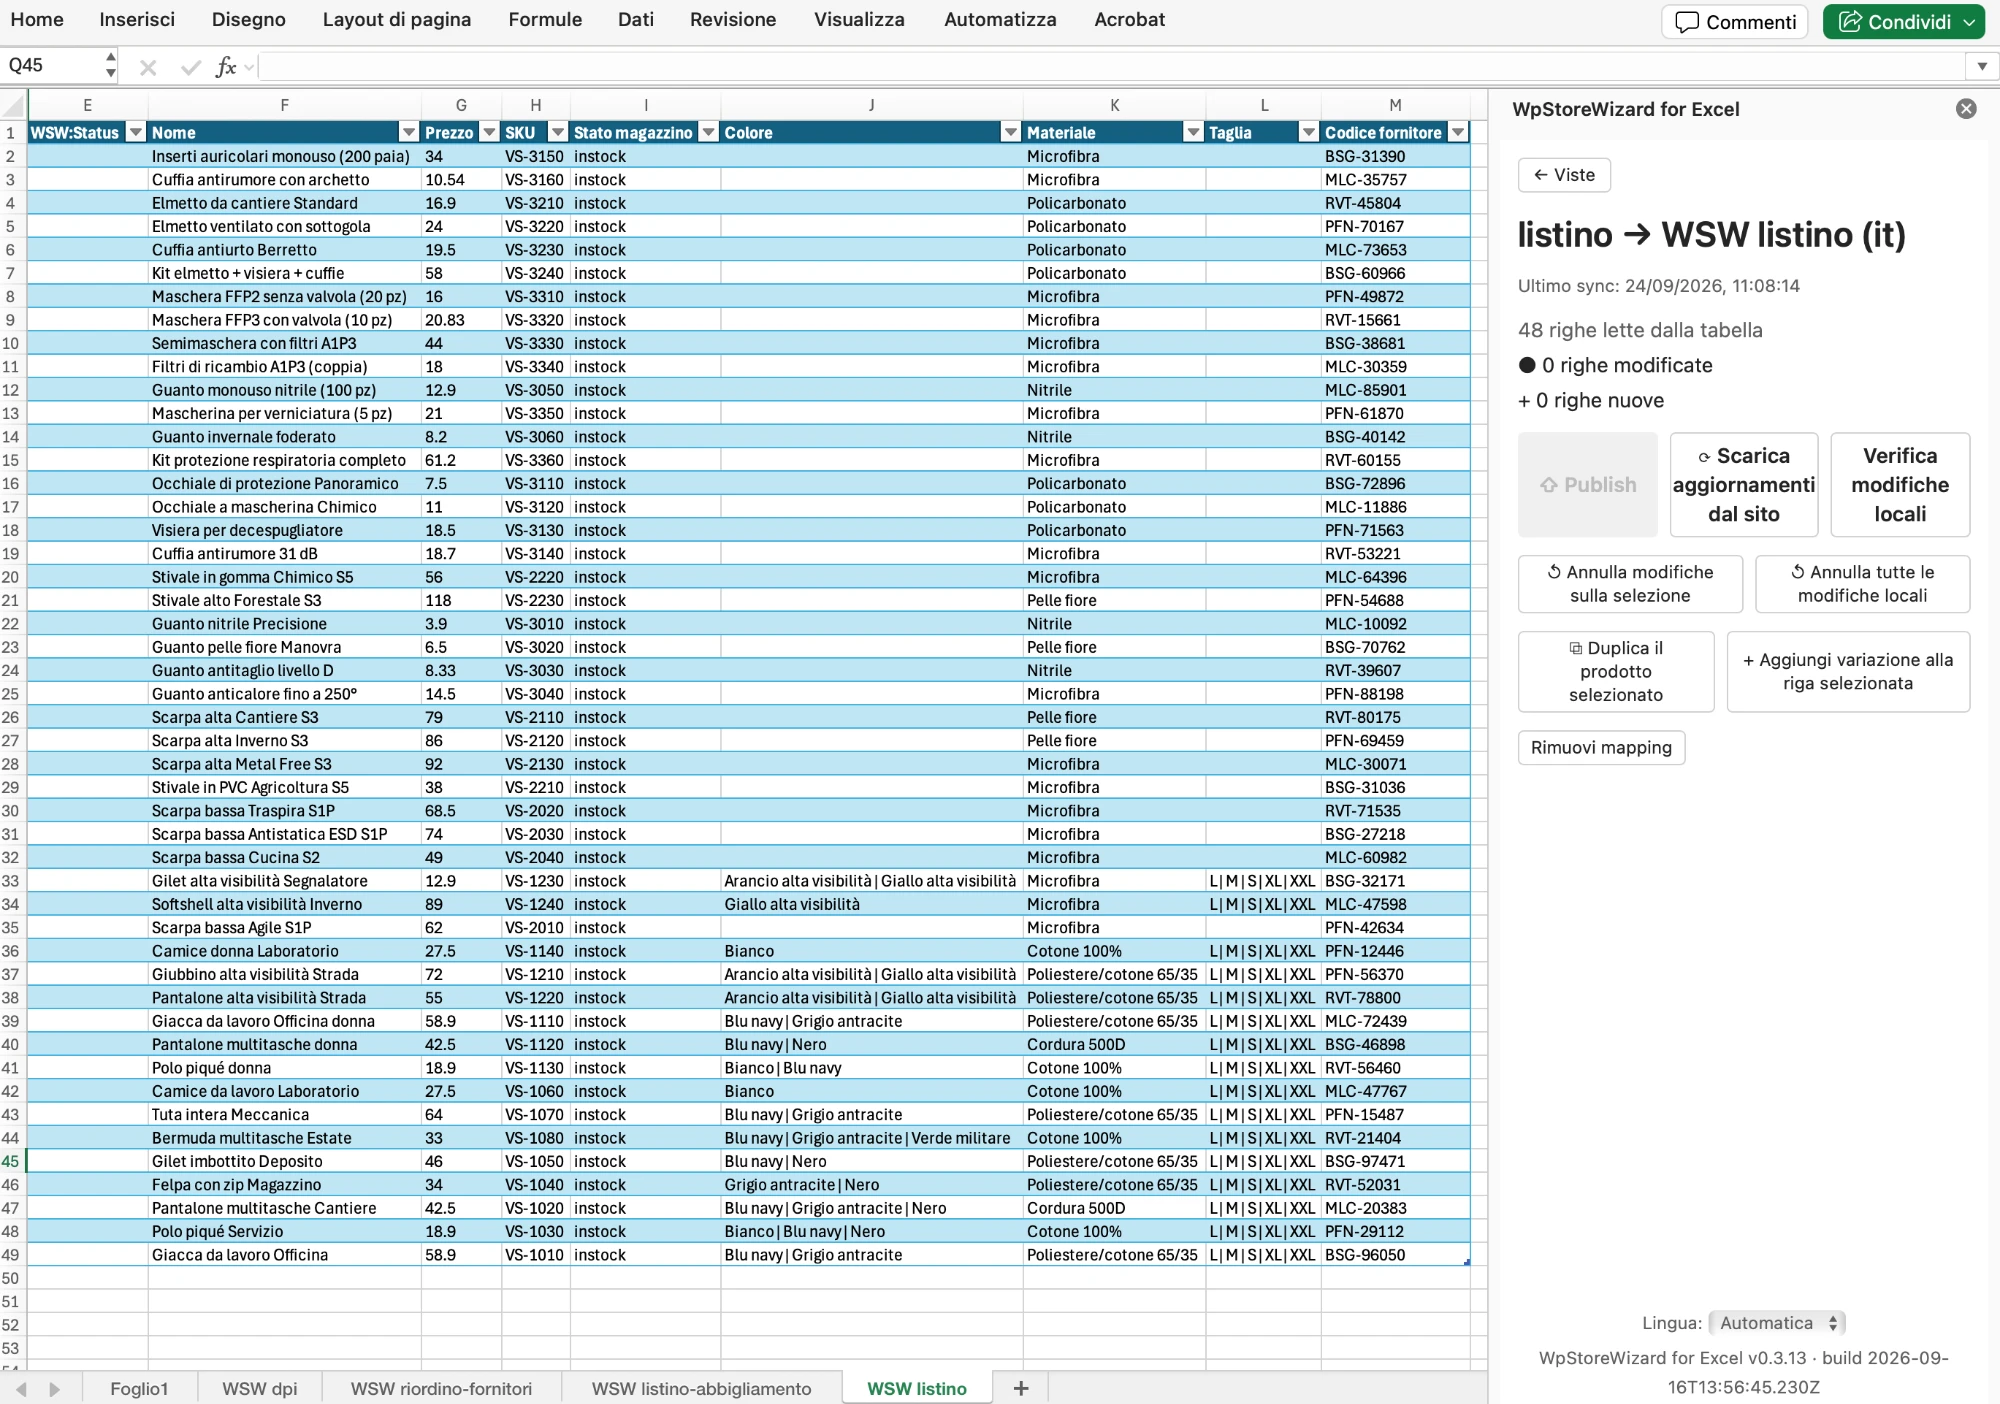Go to previous sheet with the left arrow

click(x=21, y=1389)
